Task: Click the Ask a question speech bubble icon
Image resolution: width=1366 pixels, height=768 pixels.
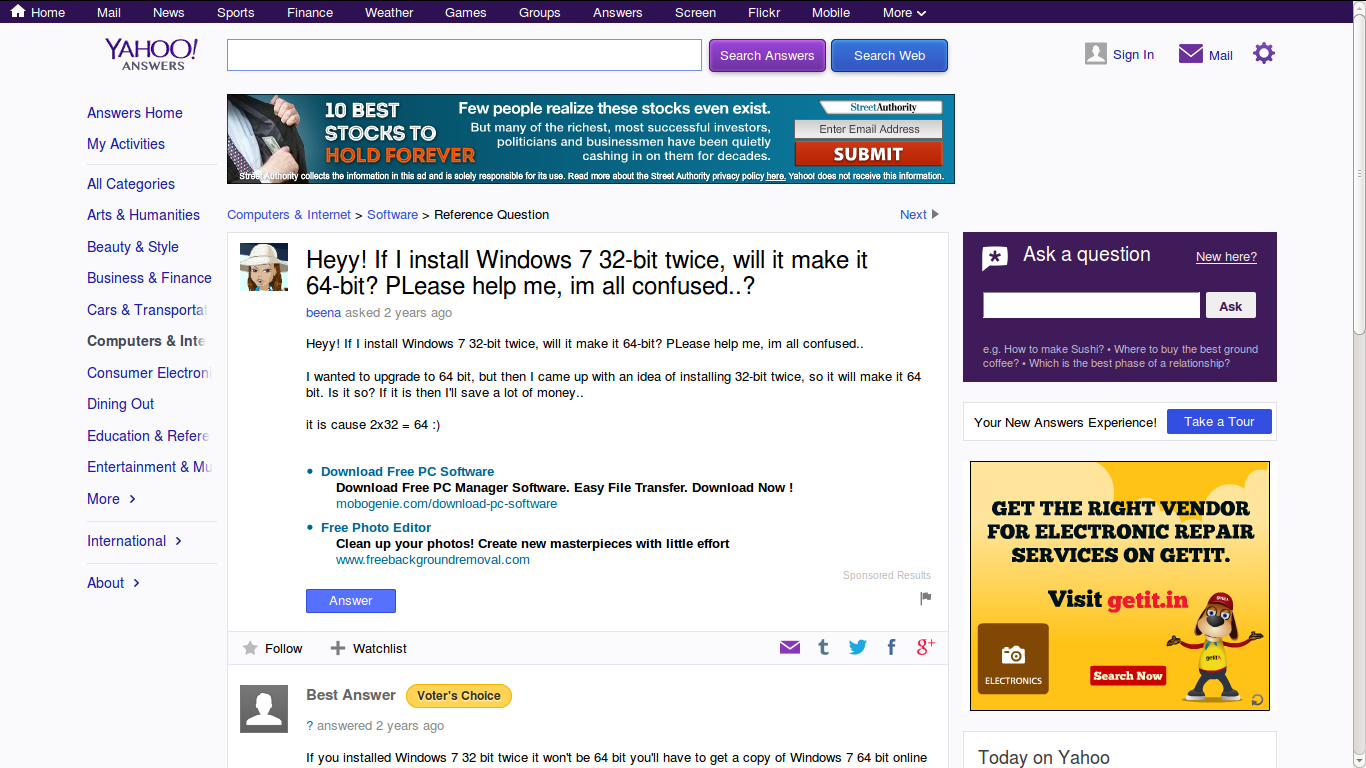Action: coord(995,259)
